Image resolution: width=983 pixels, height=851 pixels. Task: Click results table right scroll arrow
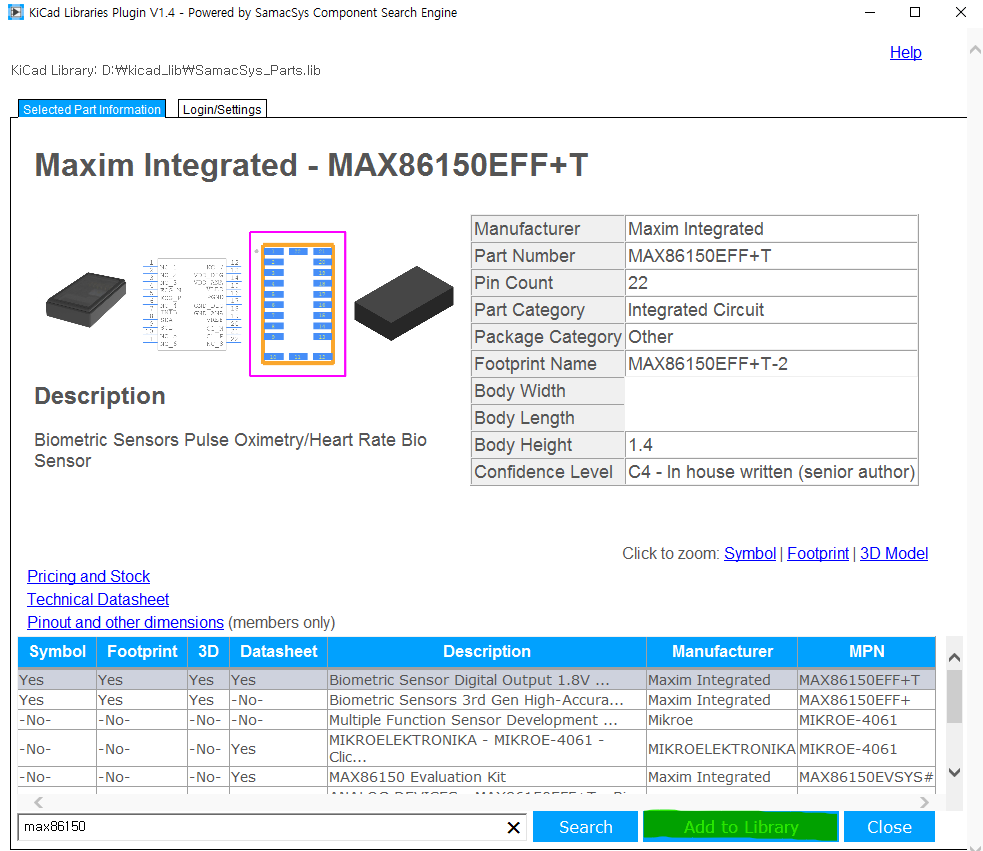(924, 802)
